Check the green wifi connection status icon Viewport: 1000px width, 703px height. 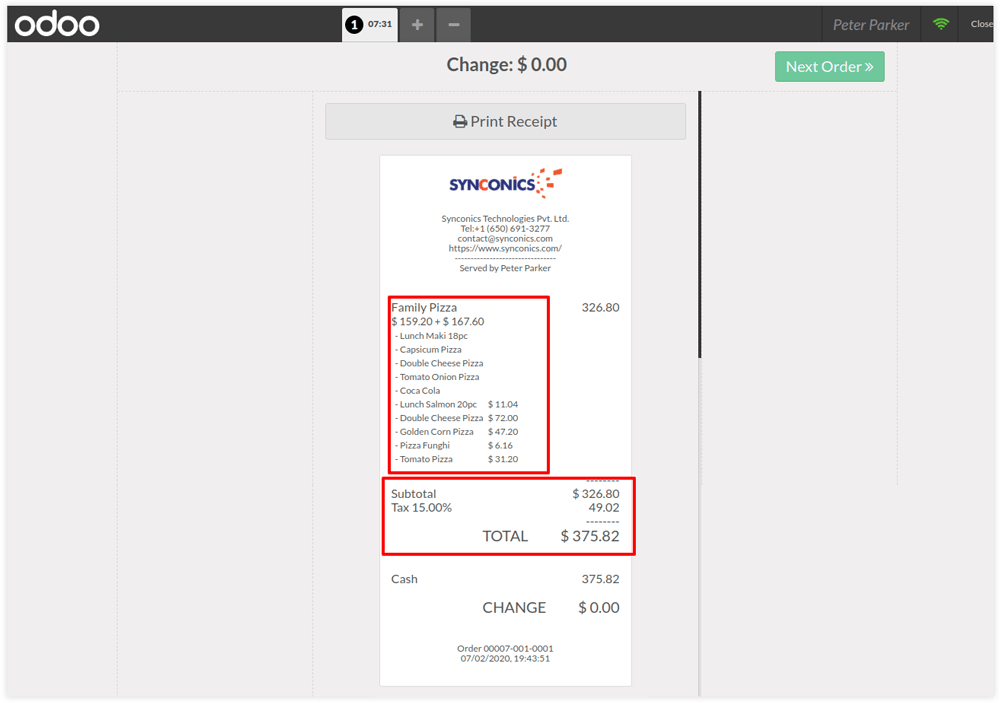tap(941, 24)
